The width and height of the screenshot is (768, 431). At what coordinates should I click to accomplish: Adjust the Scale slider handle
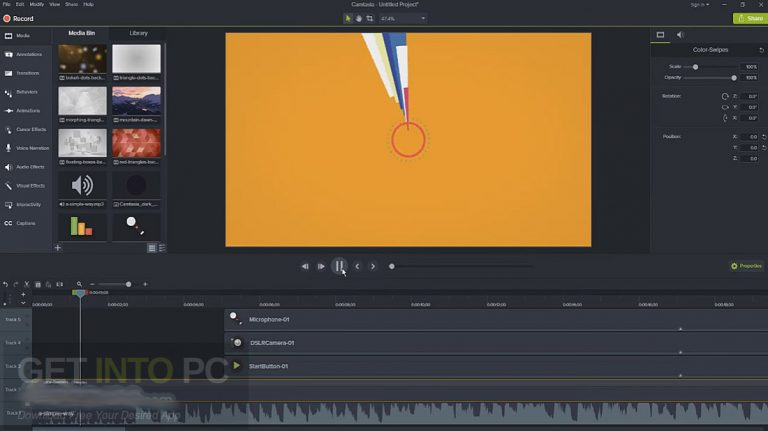pos(696,67)
